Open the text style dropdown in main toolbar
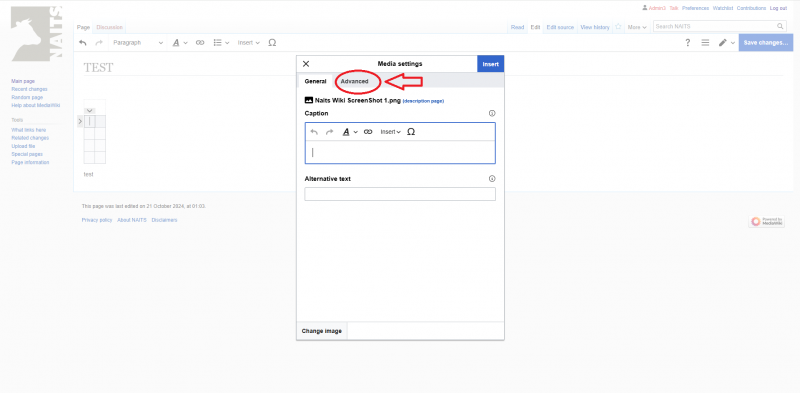Viewport: 800px width, 393px height. click(180, 43)
